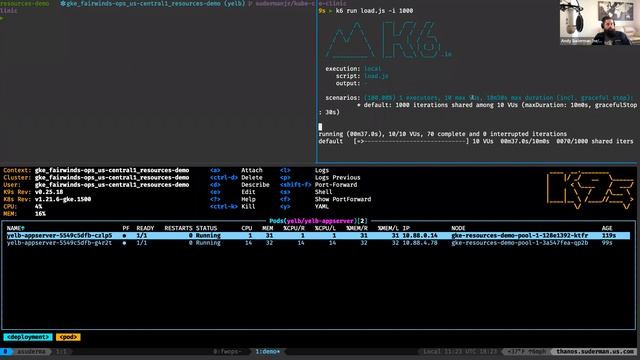Click the RESTARTS column header
Image resolution: width=640 pixels, height=360 pixels.
[178, 228]
